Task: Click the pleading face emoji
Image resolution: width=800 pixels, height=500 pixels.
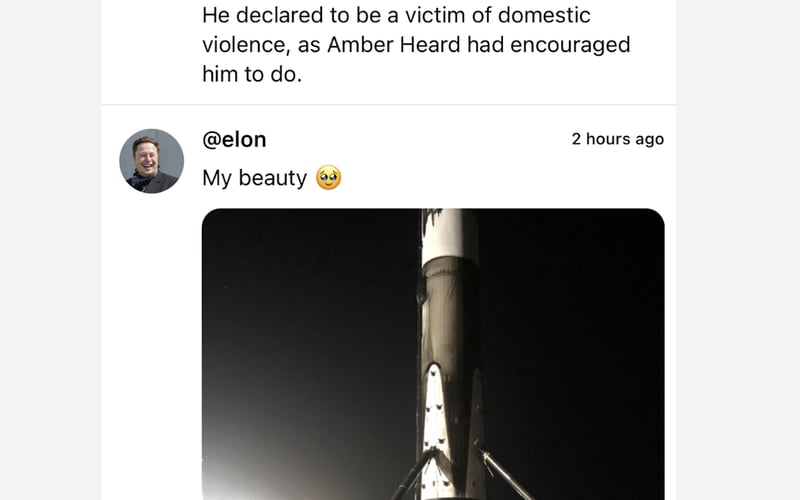Action: (x=328, y=178)
